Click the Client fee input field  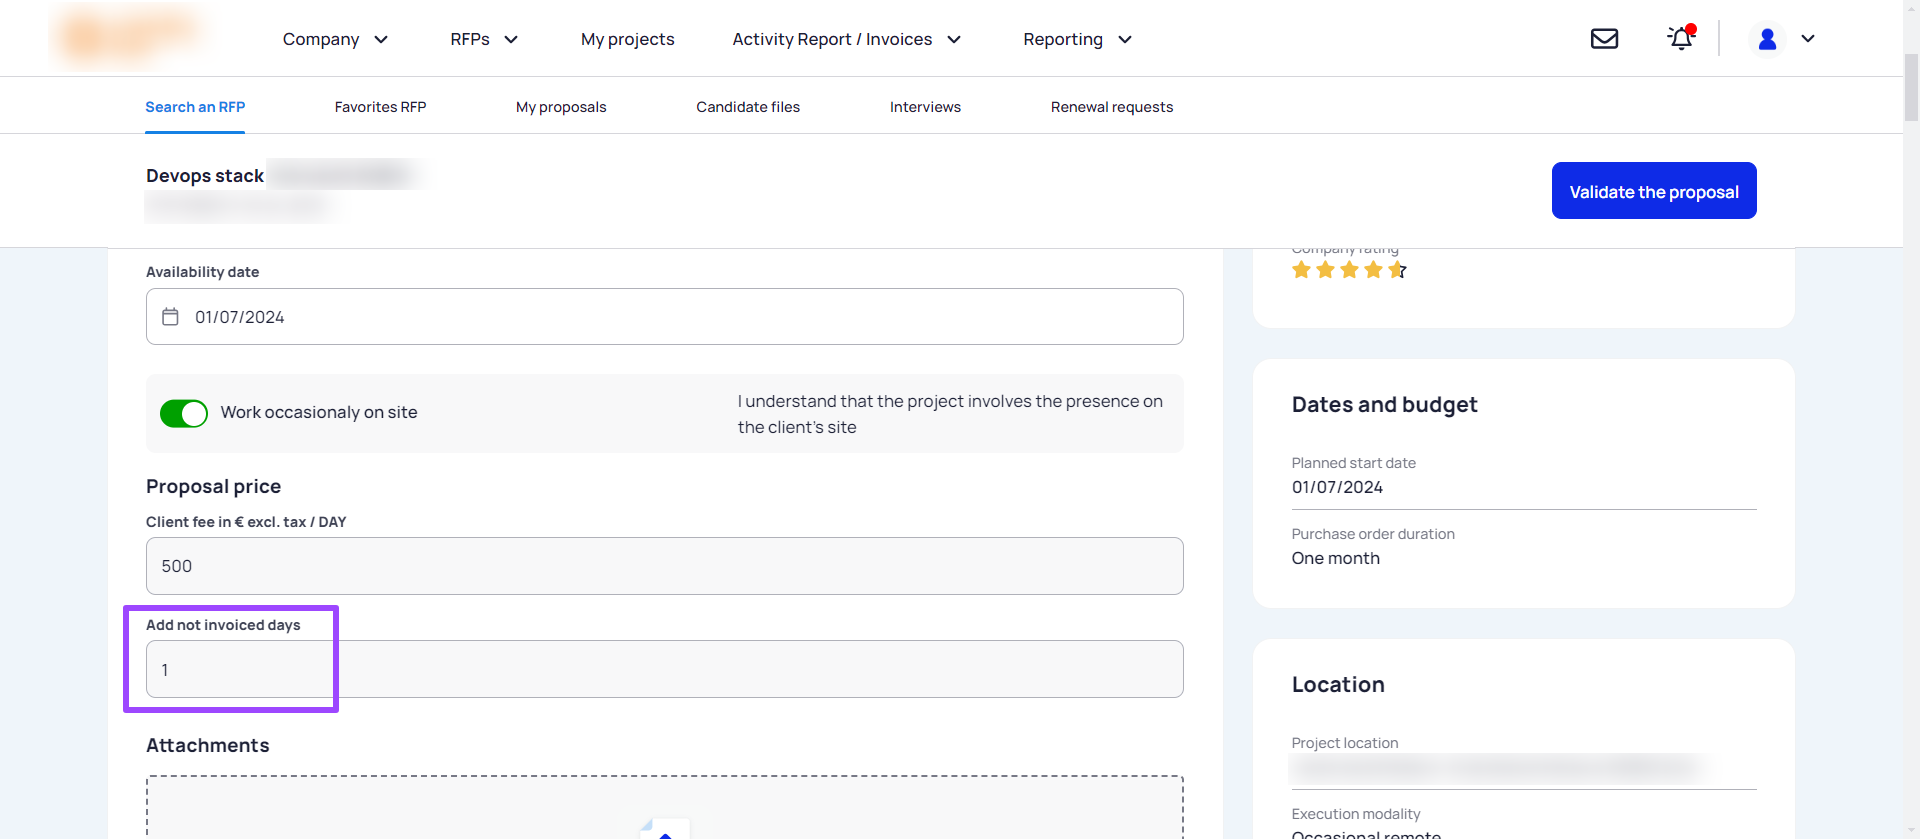point(665,566)
